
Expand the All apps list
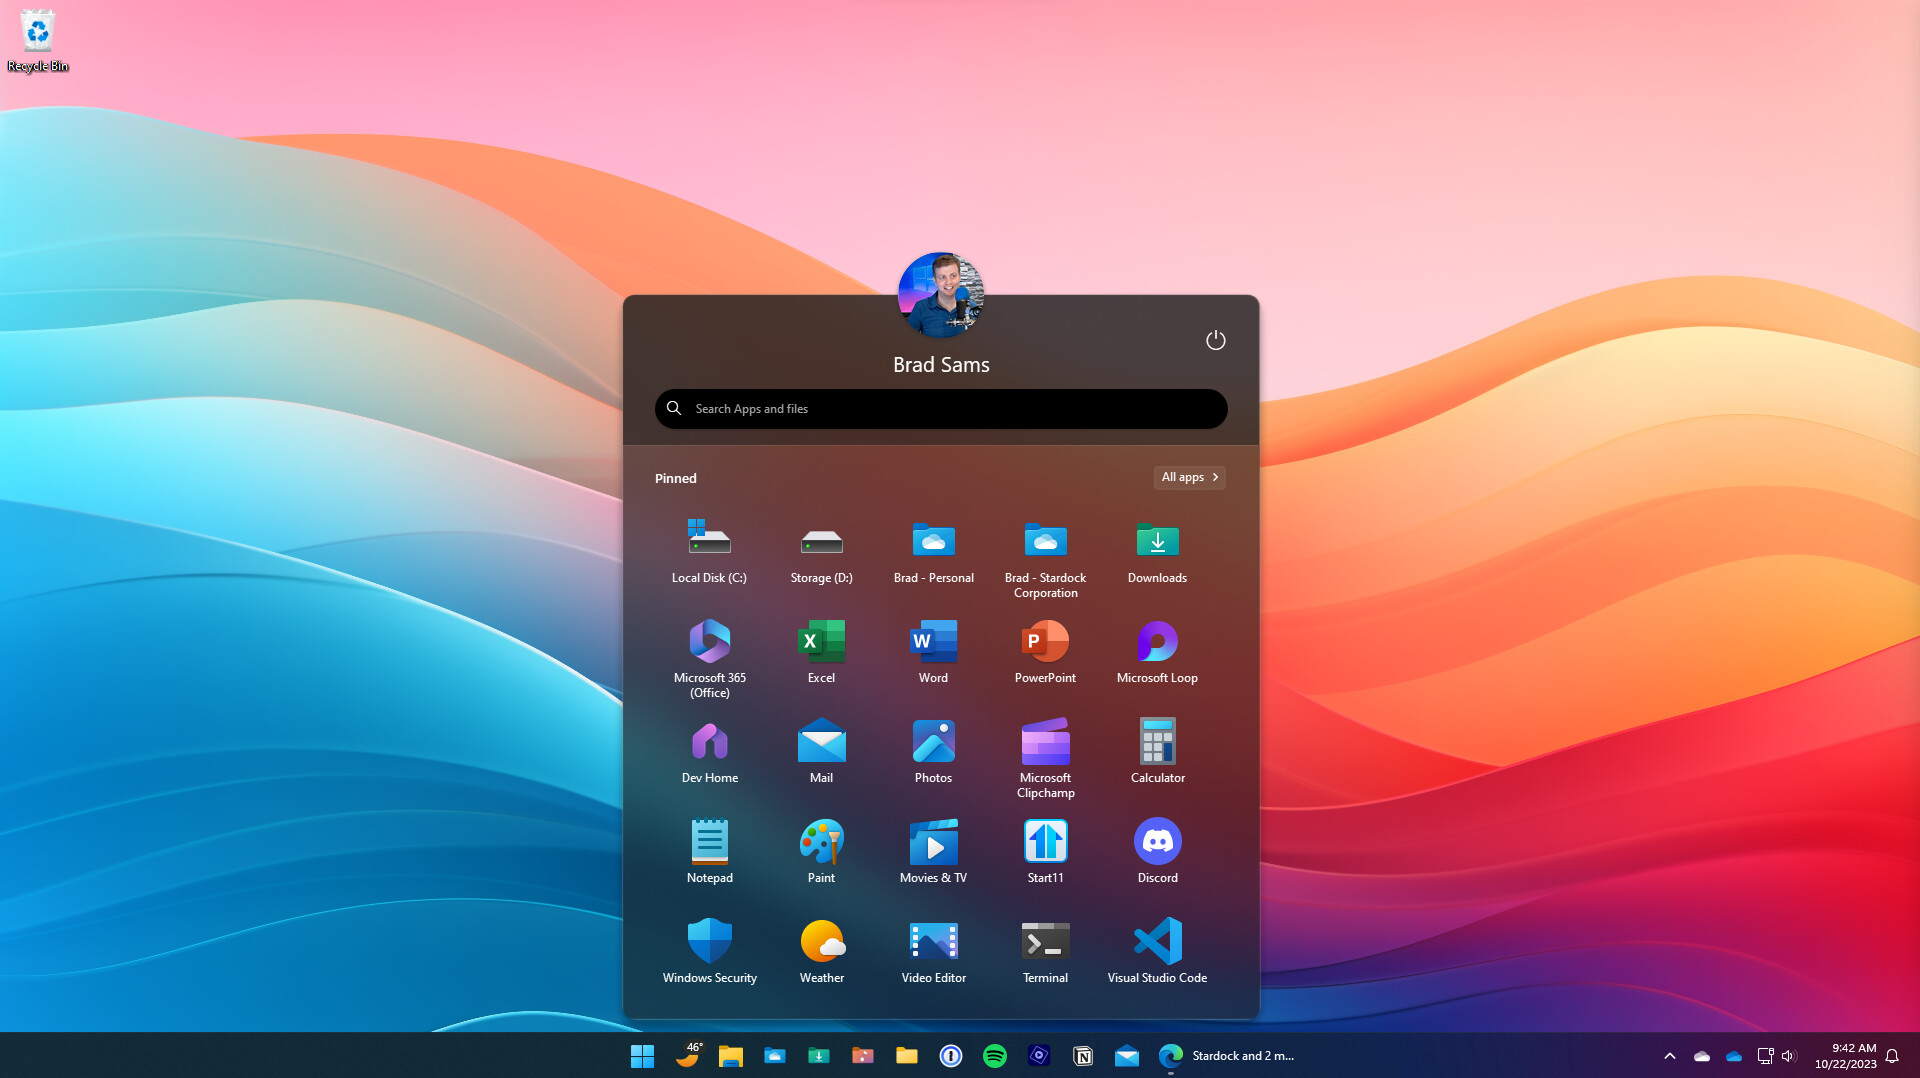tap(1189, 477)
